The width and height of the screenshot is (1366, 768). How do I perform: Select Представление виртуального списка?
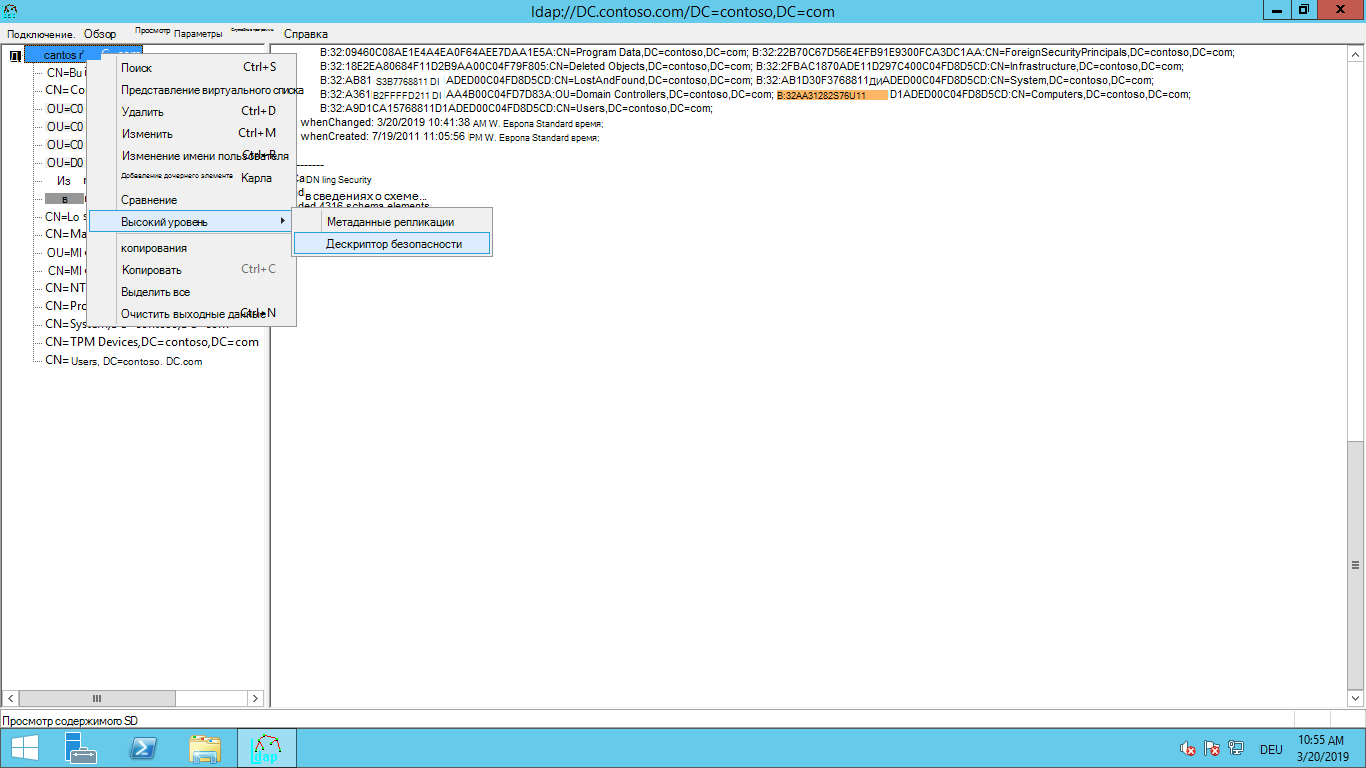coord(192,89)
